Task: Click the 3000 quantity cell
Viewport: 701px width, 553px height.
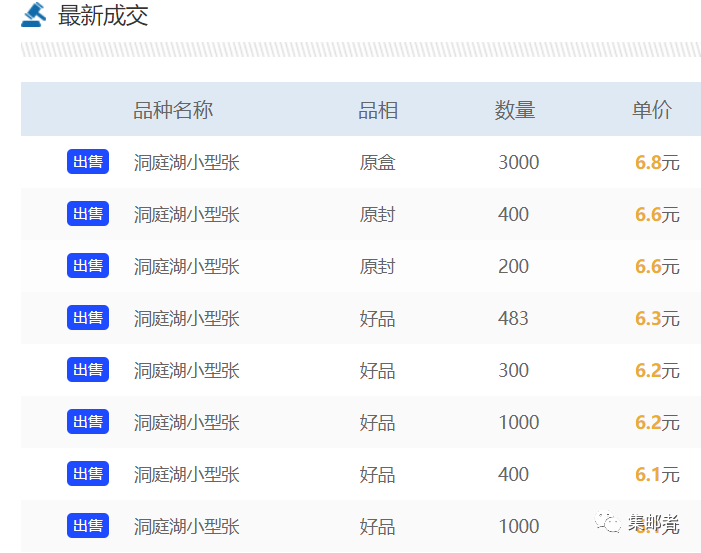Action: point(519,162)
